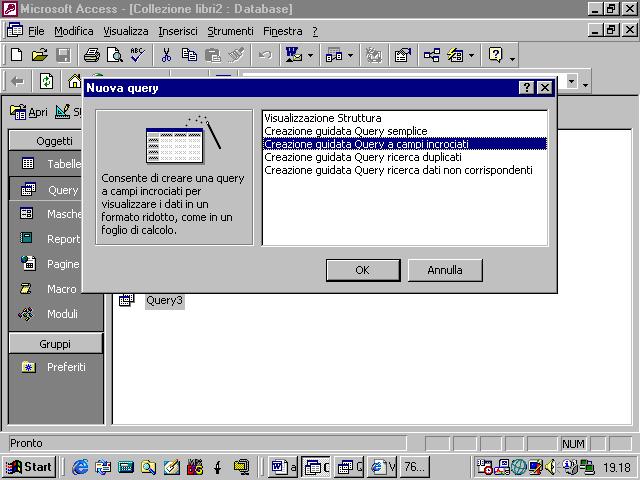Viewport: 640px width, 480px height.
Task: Click the Code editor icon beside Properties
Action: 373,55
